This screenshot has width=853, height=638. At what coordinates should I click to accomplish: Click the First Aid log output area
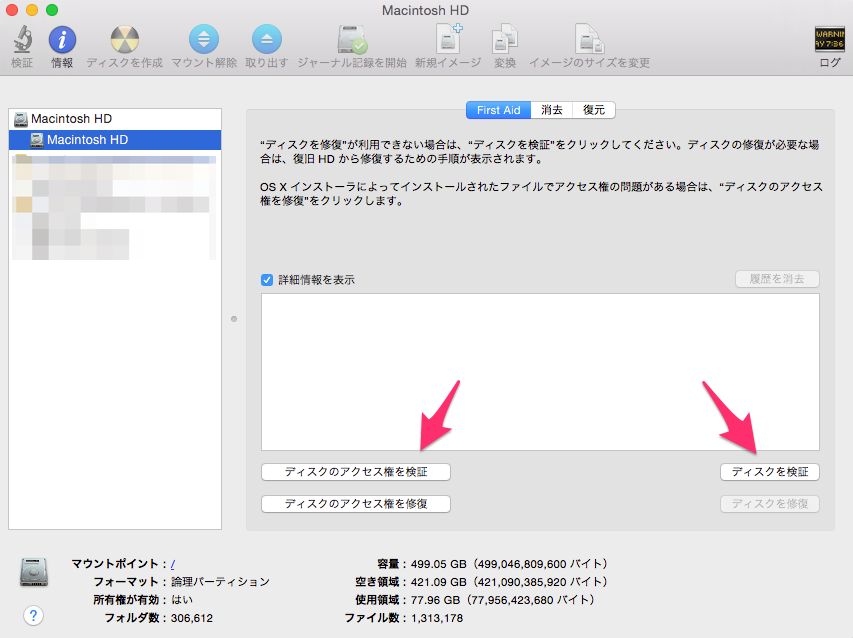(x=540, y=372)
